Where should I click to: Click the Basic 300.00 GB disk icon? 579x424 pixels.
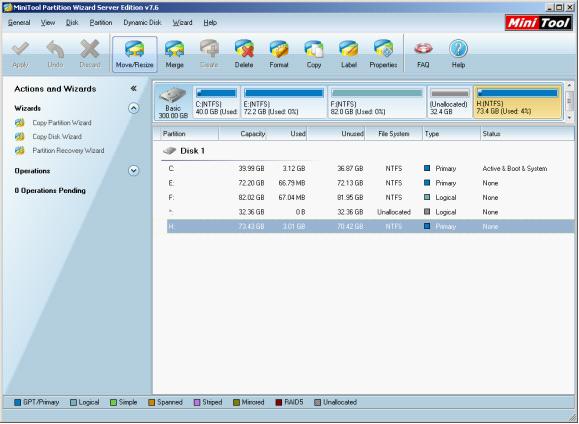tap(173, 95)
